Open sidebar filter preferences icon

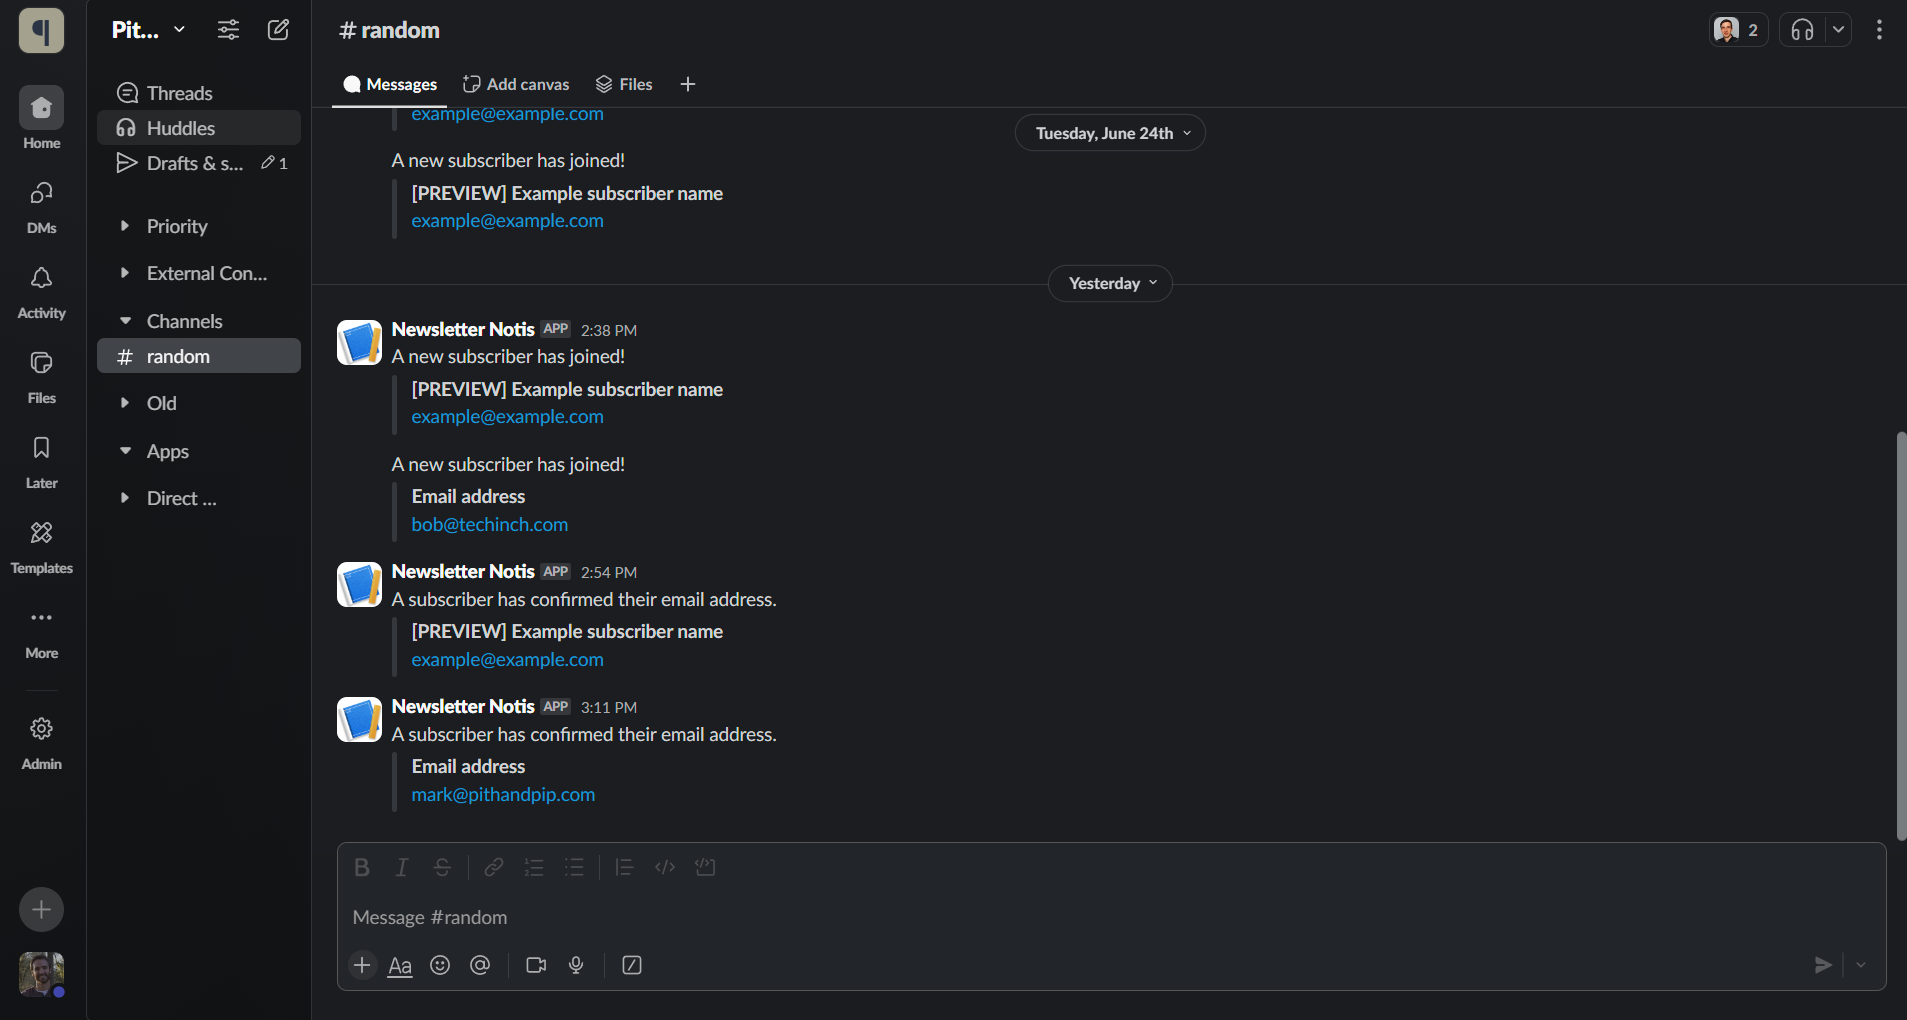pyautogui.click(x=228, y=30)
